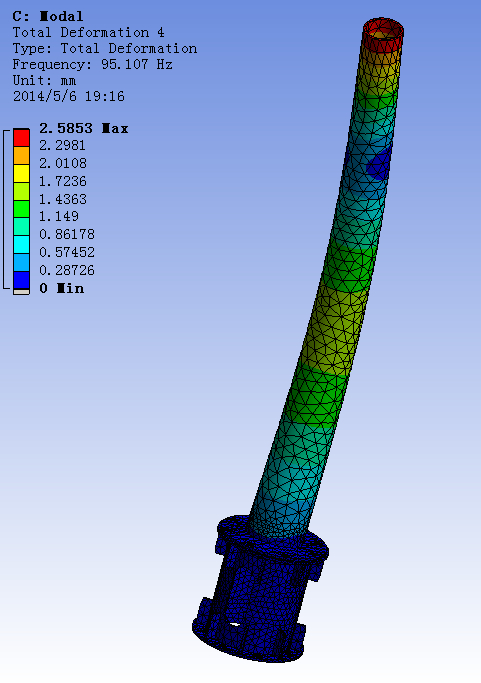This screenshot has height=683, width=481.
Task: Select the orange legend color band
Action: [21, 156]
